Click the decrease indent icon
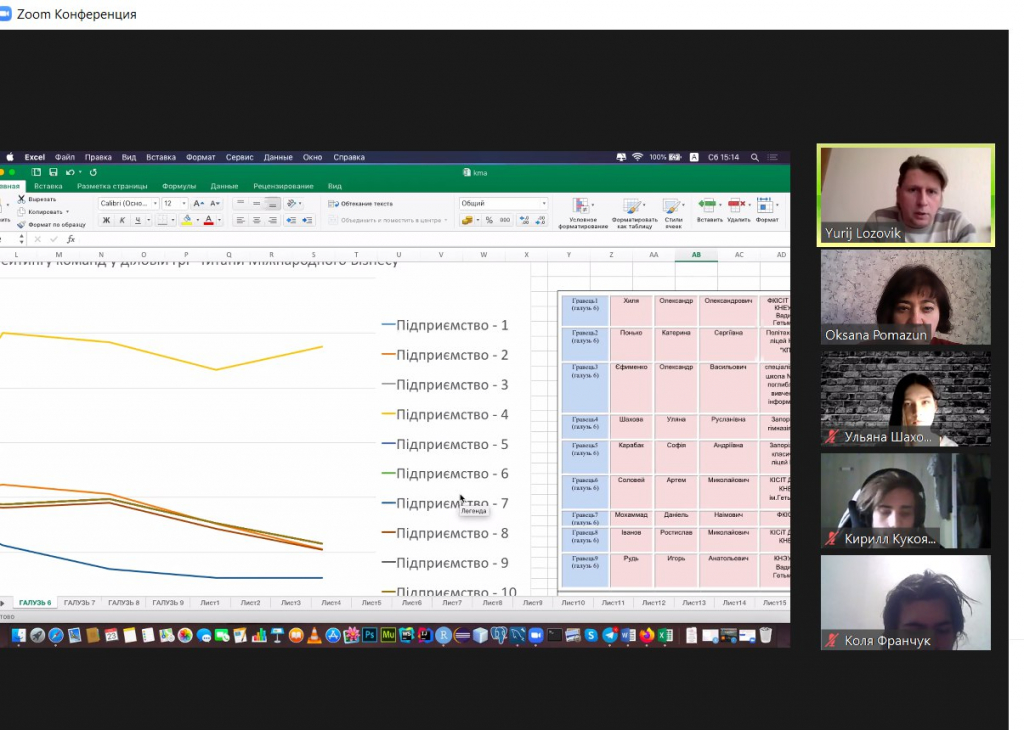The height and width of the screenshot is (730, 1024). 291,221
